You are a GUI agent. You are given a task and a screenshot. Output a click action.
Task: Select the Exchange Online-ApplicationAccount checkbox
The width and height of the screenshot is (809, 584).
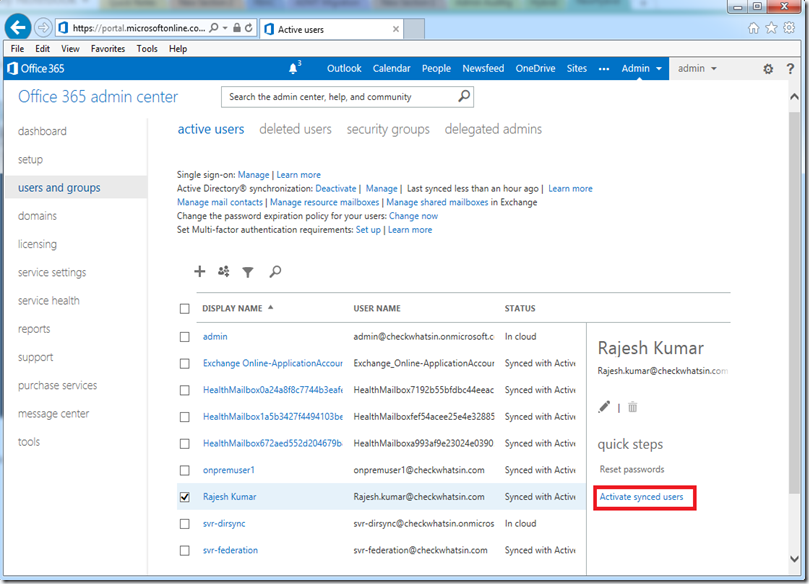(185, 364)
